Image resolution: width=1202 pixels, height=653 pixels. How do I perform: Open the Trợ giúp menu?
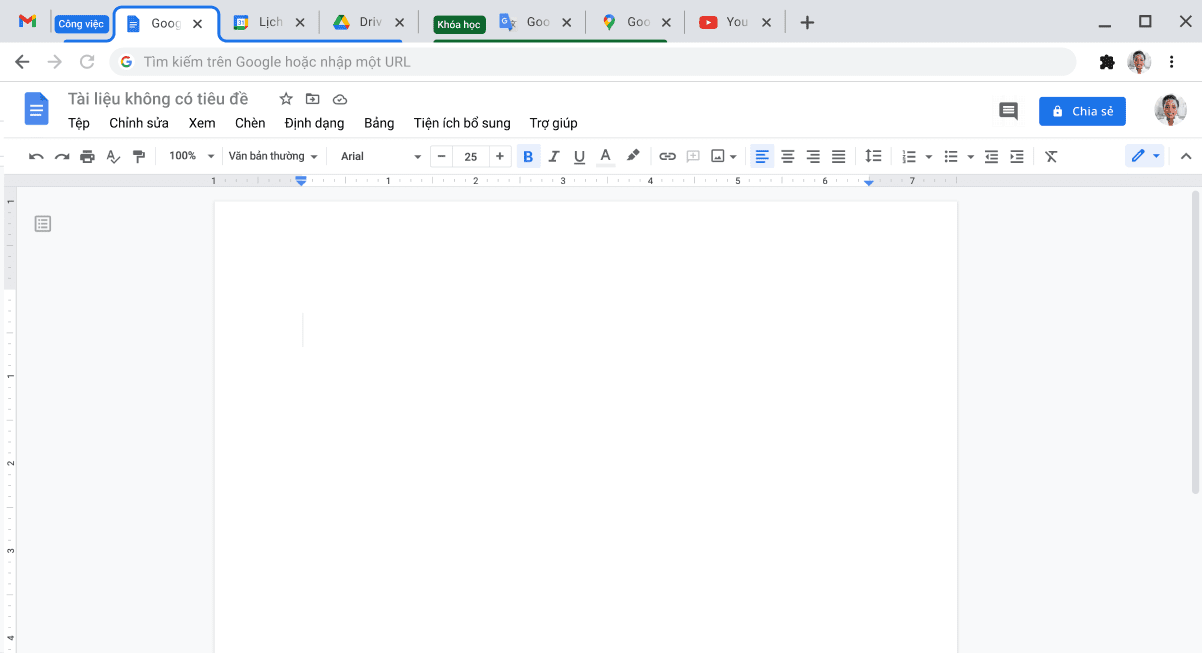click(x=553, y=123)
